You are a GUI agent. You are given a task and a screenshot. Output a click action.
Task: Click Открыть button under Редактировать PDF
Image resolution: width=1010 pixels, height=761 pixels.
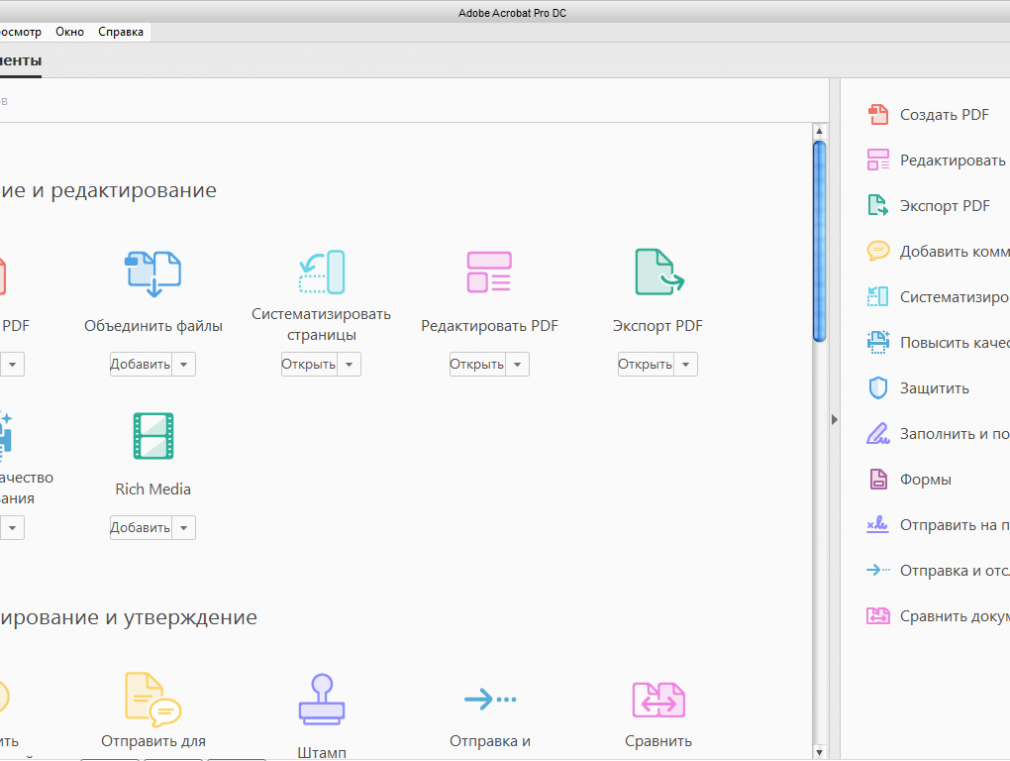coord(477,365)
